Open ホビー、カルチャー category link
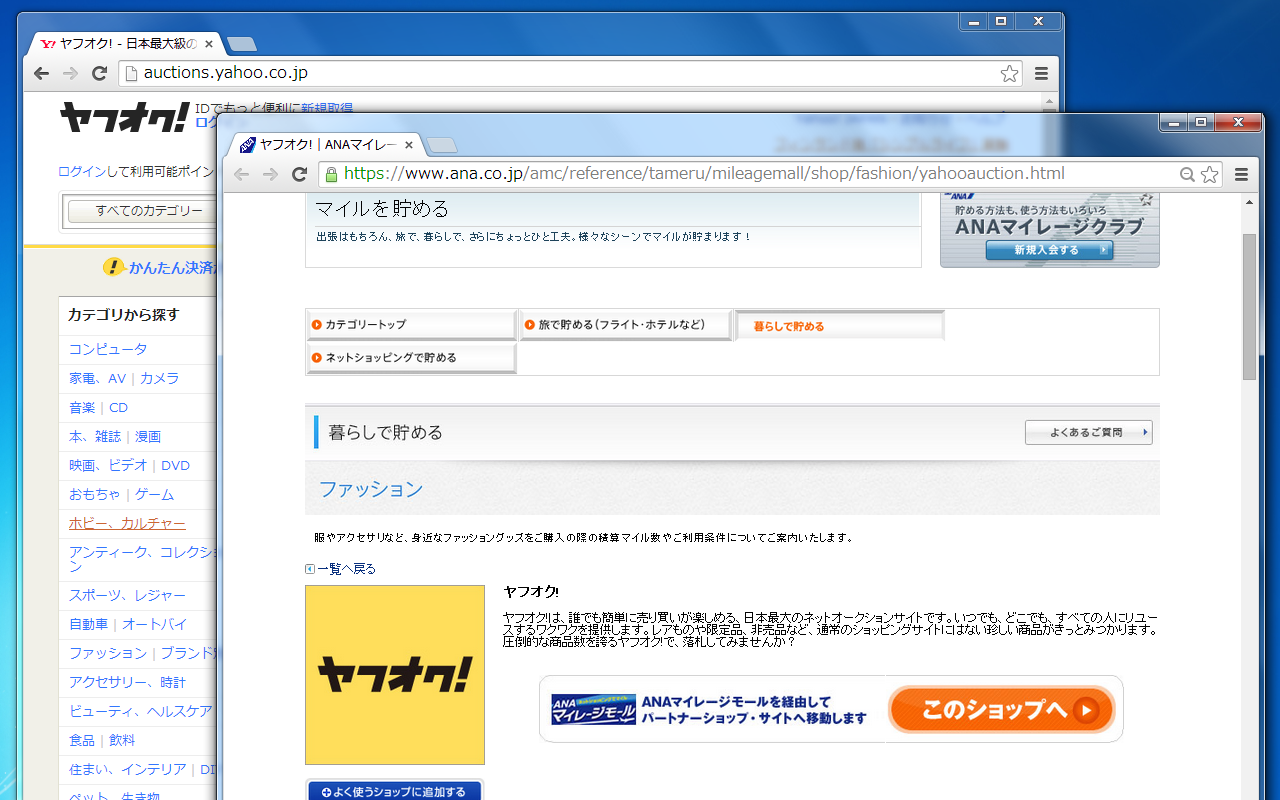 [127, 523]
